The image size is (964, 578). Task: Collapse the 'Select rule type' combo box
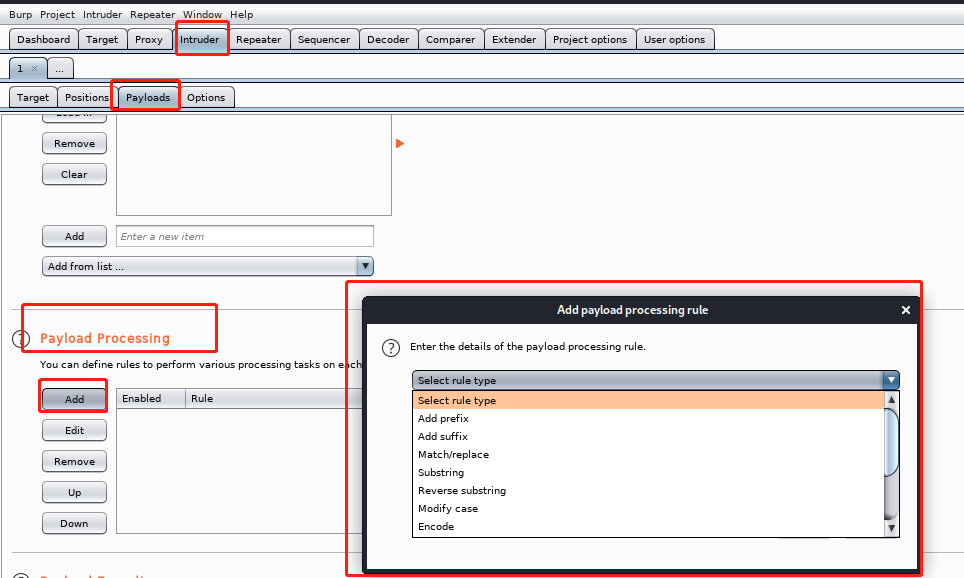click(x=655, y=380)
